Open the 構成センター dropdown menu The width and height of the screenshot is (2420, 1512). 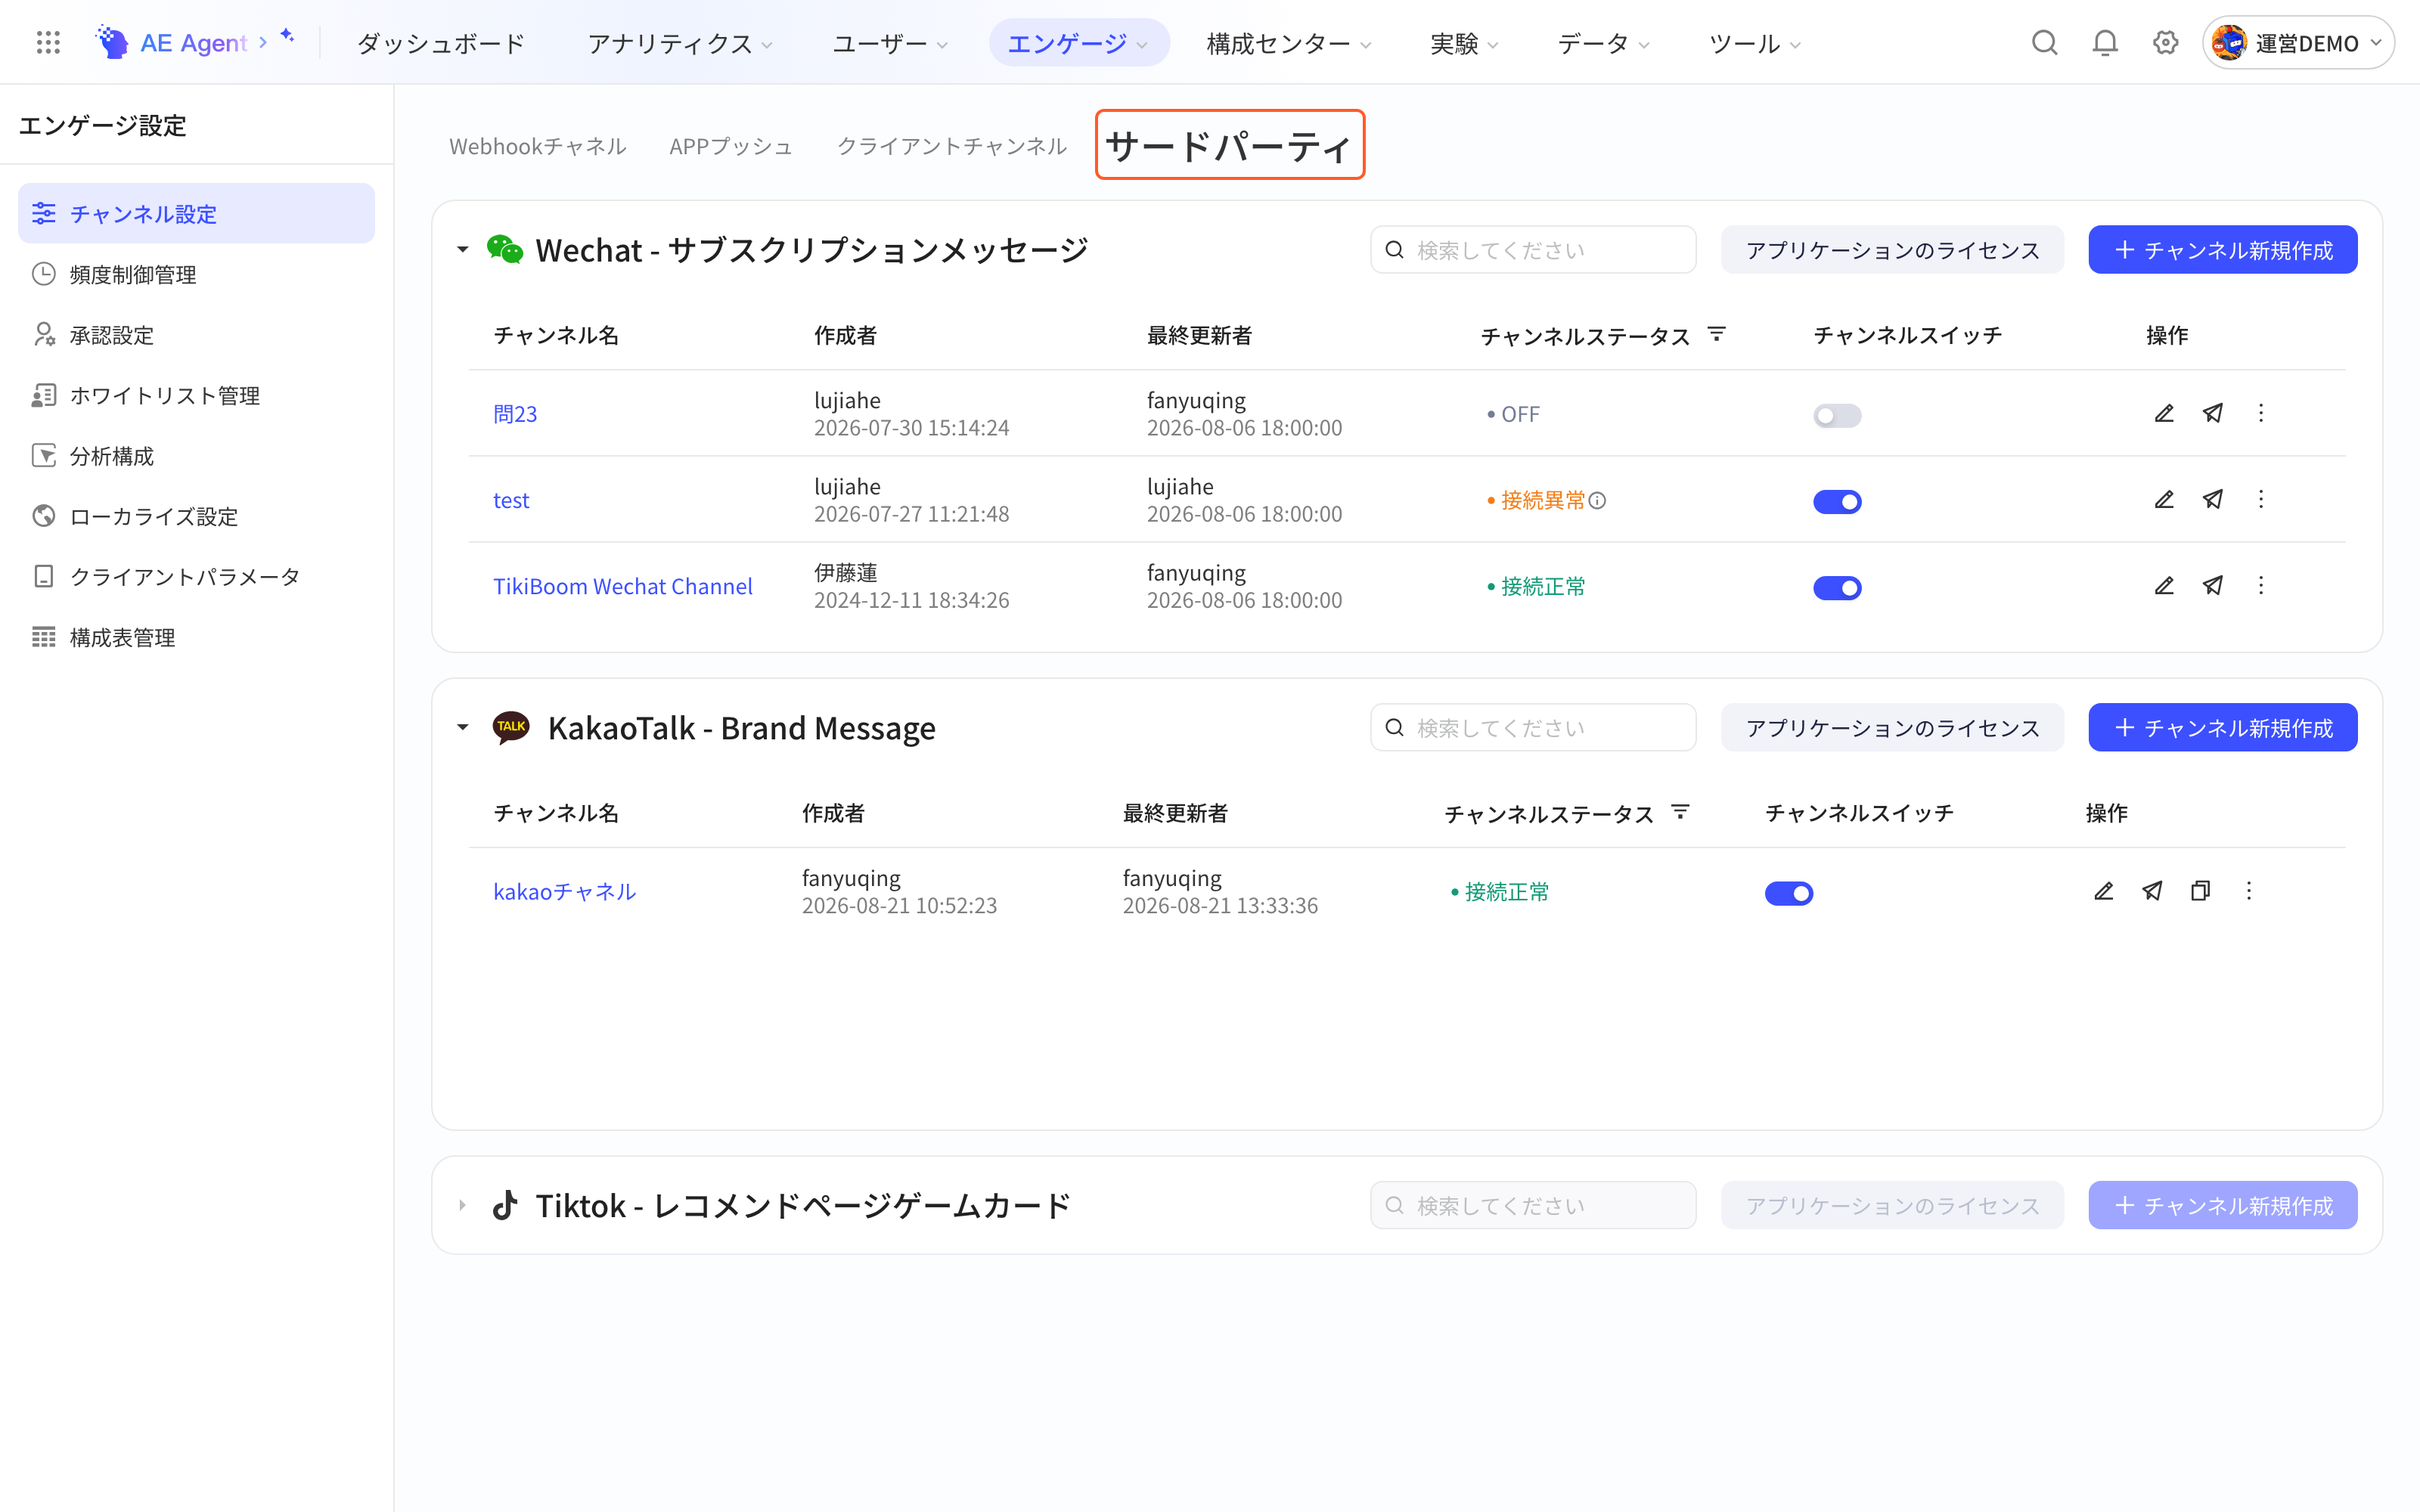click(x=1288, y=43)
